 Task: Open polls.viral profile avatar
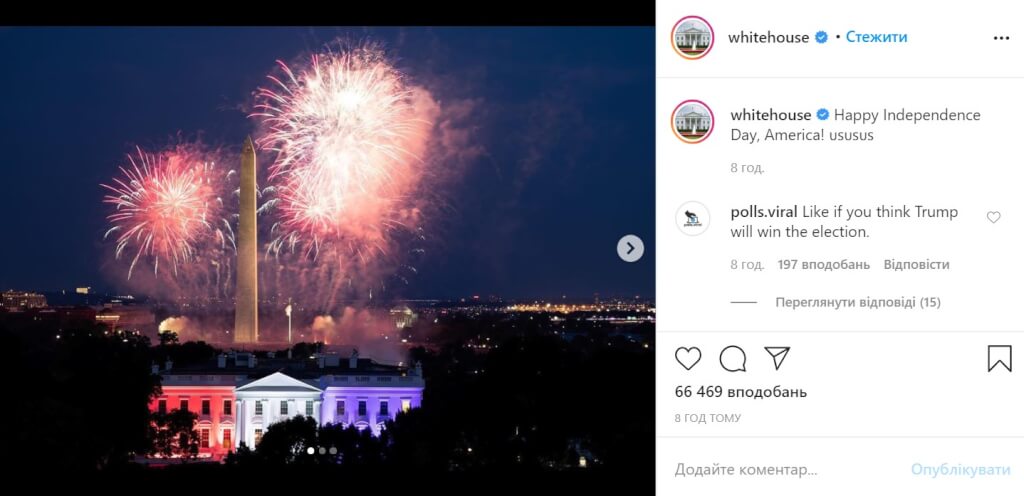(692, 219)
